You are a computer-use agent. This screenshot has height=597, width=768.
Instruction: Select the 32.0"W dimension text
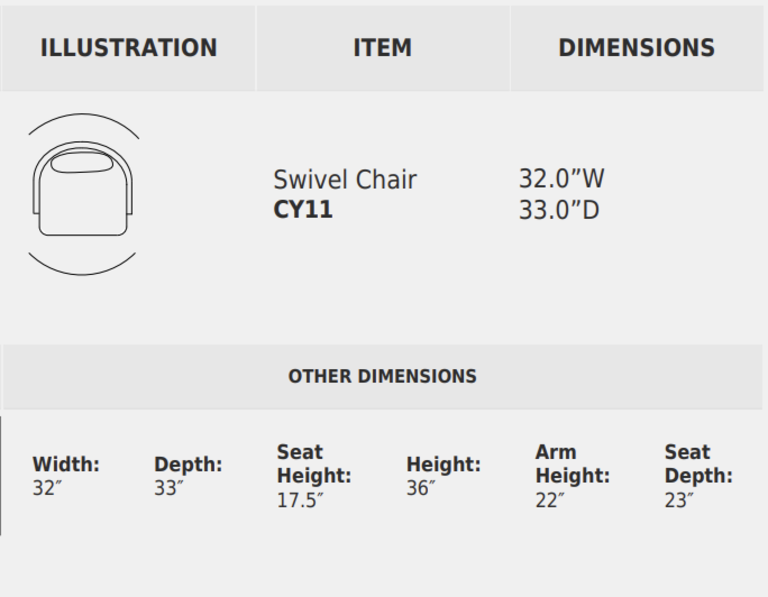[x=561, y=179]
